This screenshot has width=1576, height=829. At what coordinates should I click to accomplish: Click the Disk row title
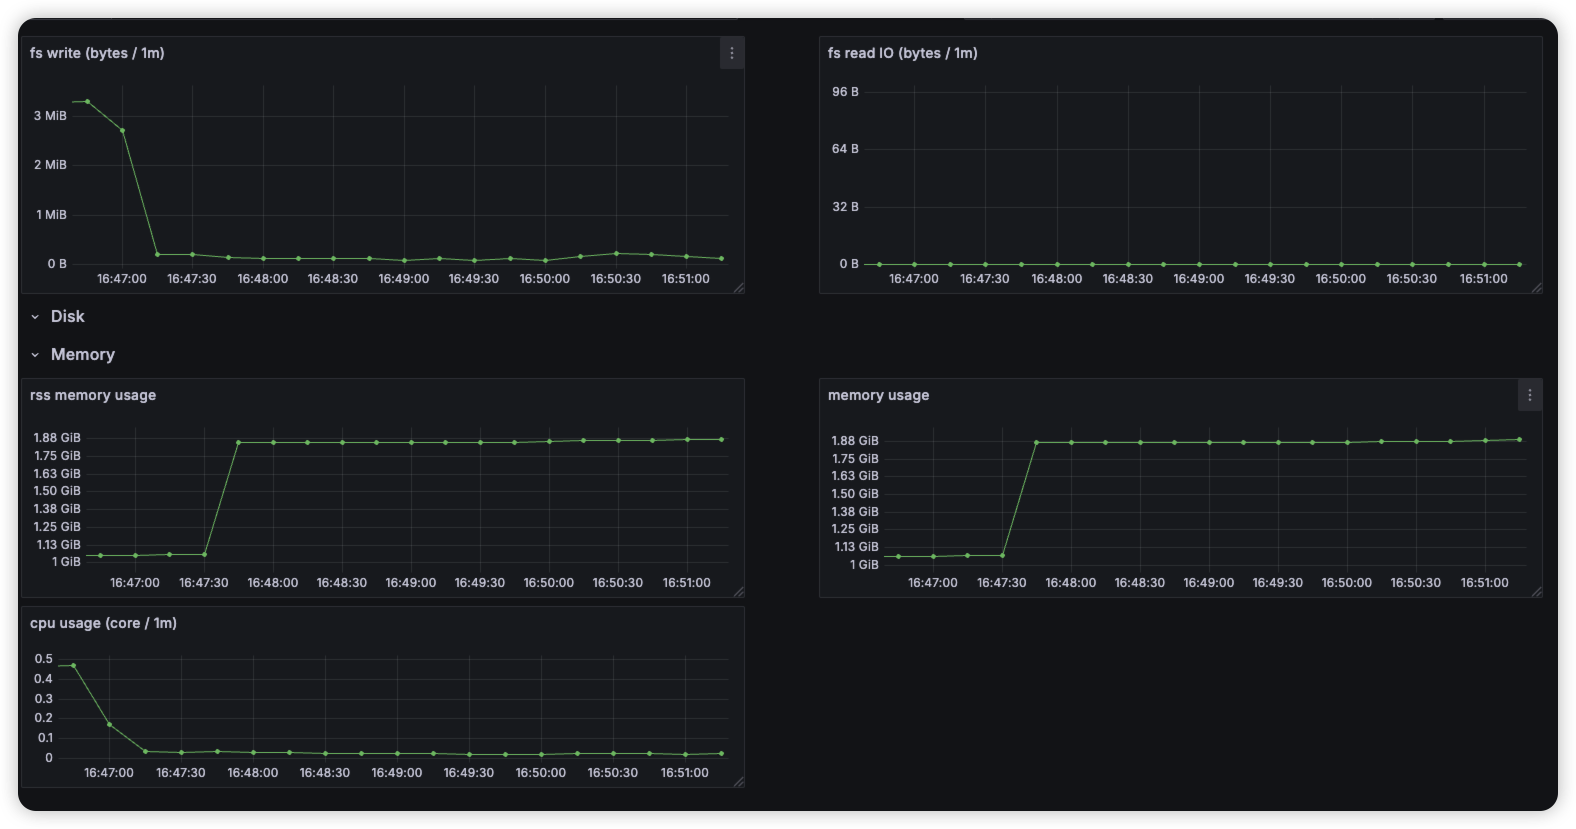[68, 317]
